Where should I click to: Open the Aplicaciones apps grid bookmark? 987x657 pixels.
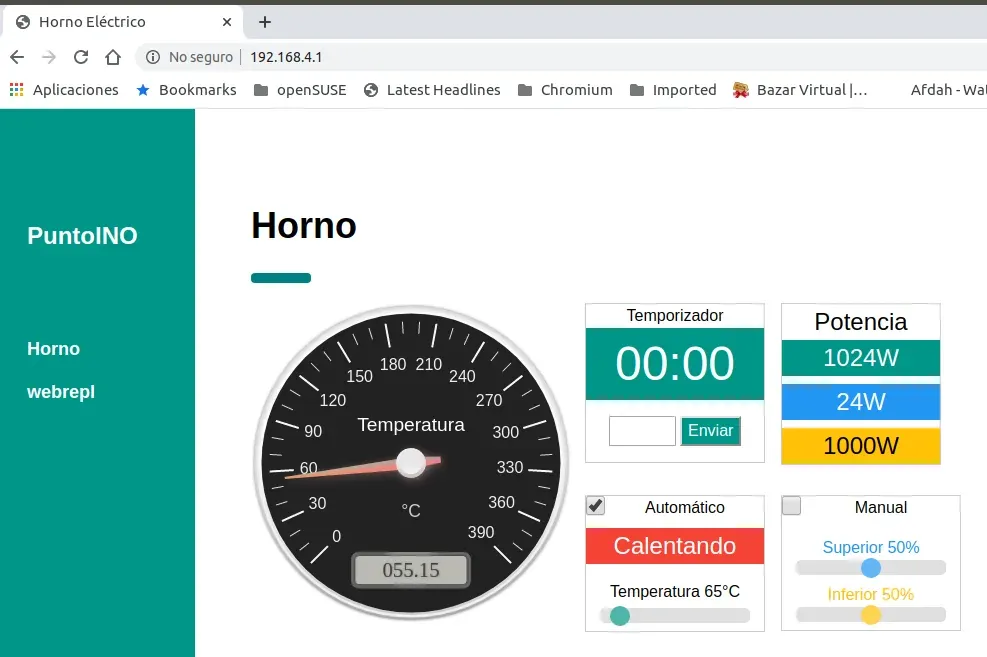(x=64, y=90)
